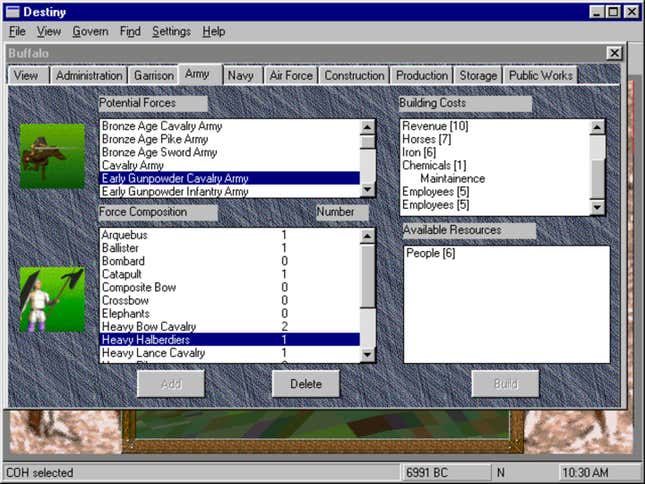Close the Buffalo city panel
The image size is (645, 484).
tap(614, 53)
